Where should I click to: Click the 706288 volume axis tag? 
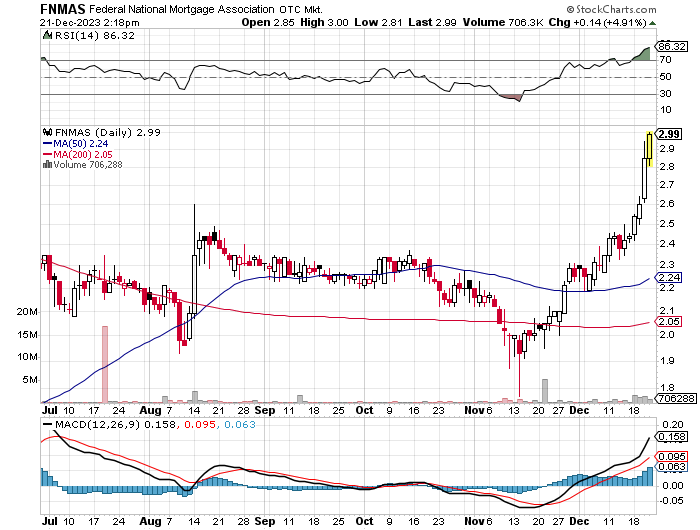tap(676, 398)
